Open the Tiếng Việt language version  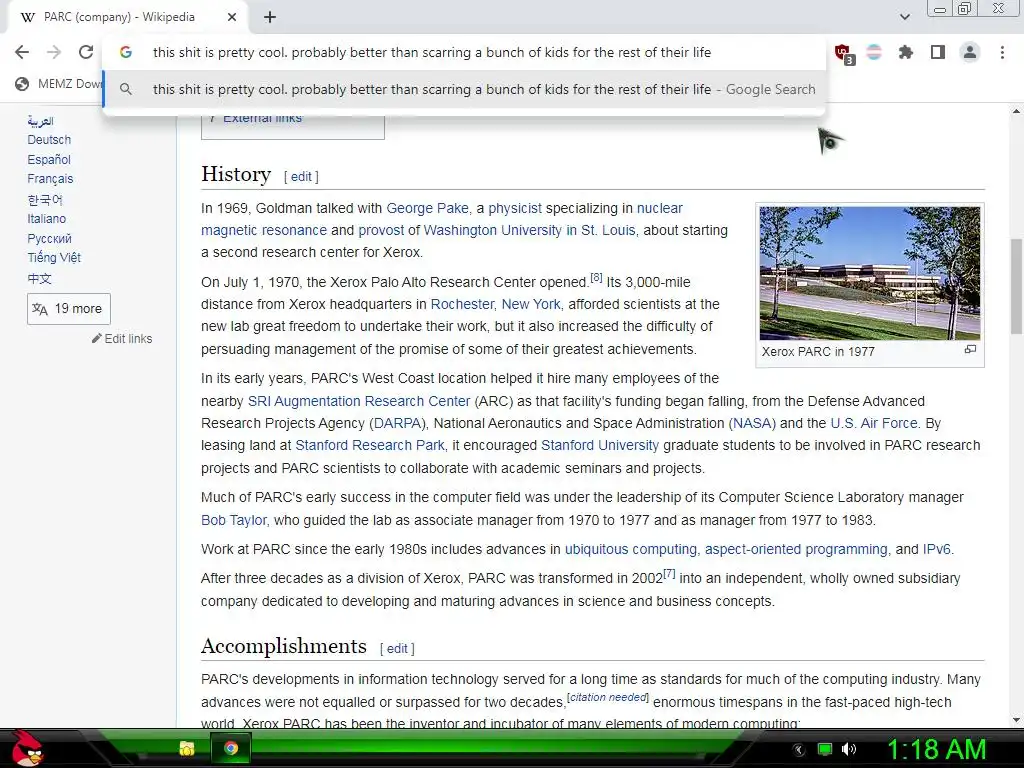(x=54, y=257)
